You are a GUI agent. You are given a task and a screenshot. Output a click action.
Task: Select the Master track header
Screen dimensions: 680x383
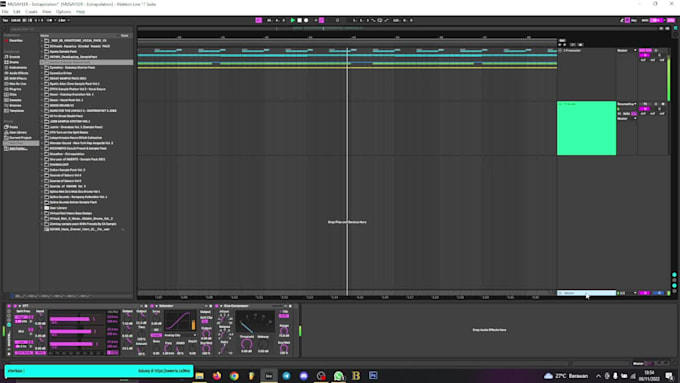586,293
